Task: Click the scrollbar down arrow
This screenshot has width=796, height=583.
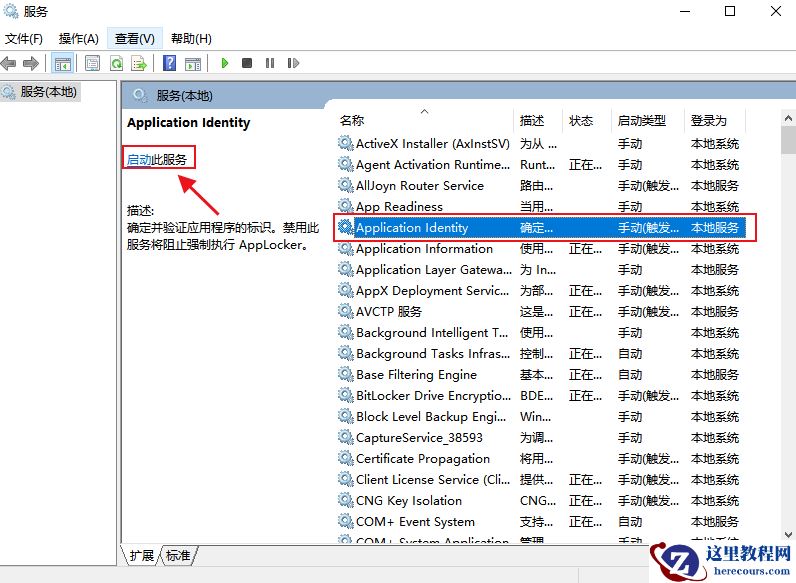Action: [788, 534]
